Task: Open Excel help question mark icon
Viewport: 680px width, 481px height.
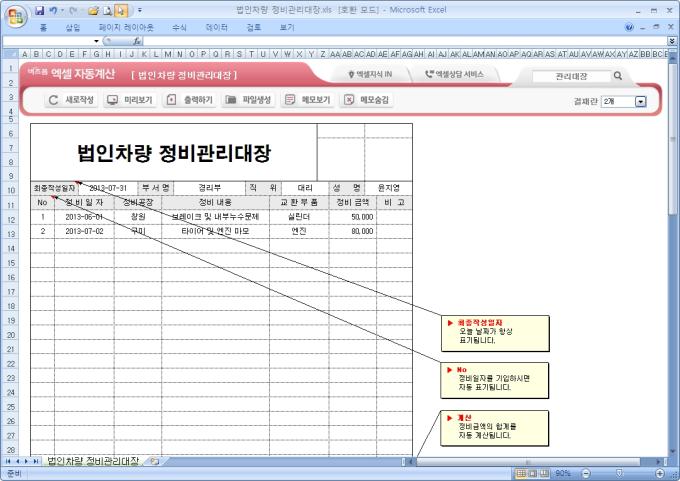Action: point(629,27)
